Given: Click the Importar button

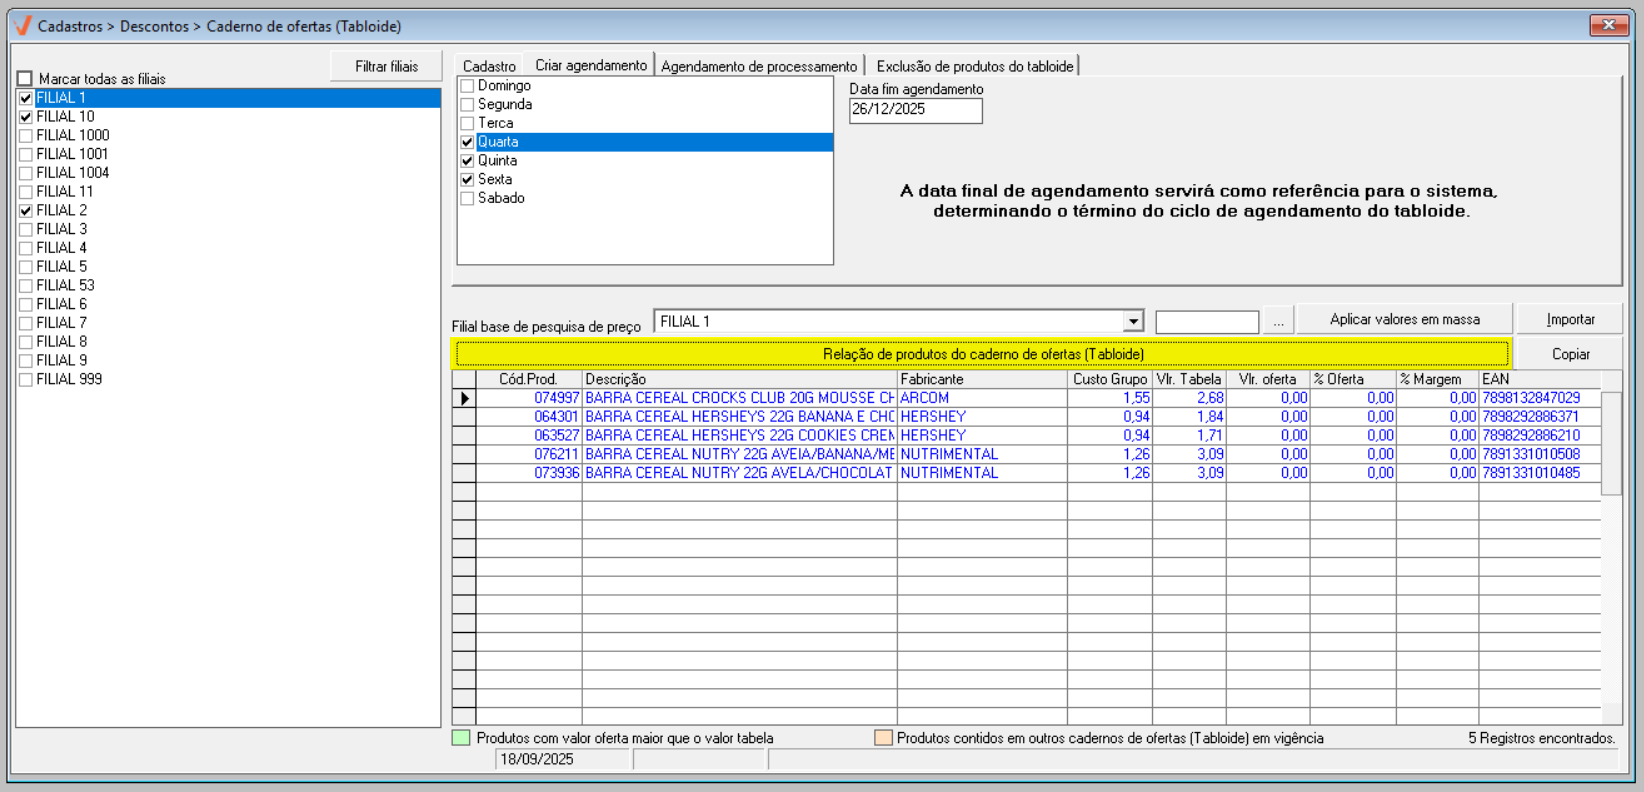Looking at the screenshot, I should coord(1570,319).
